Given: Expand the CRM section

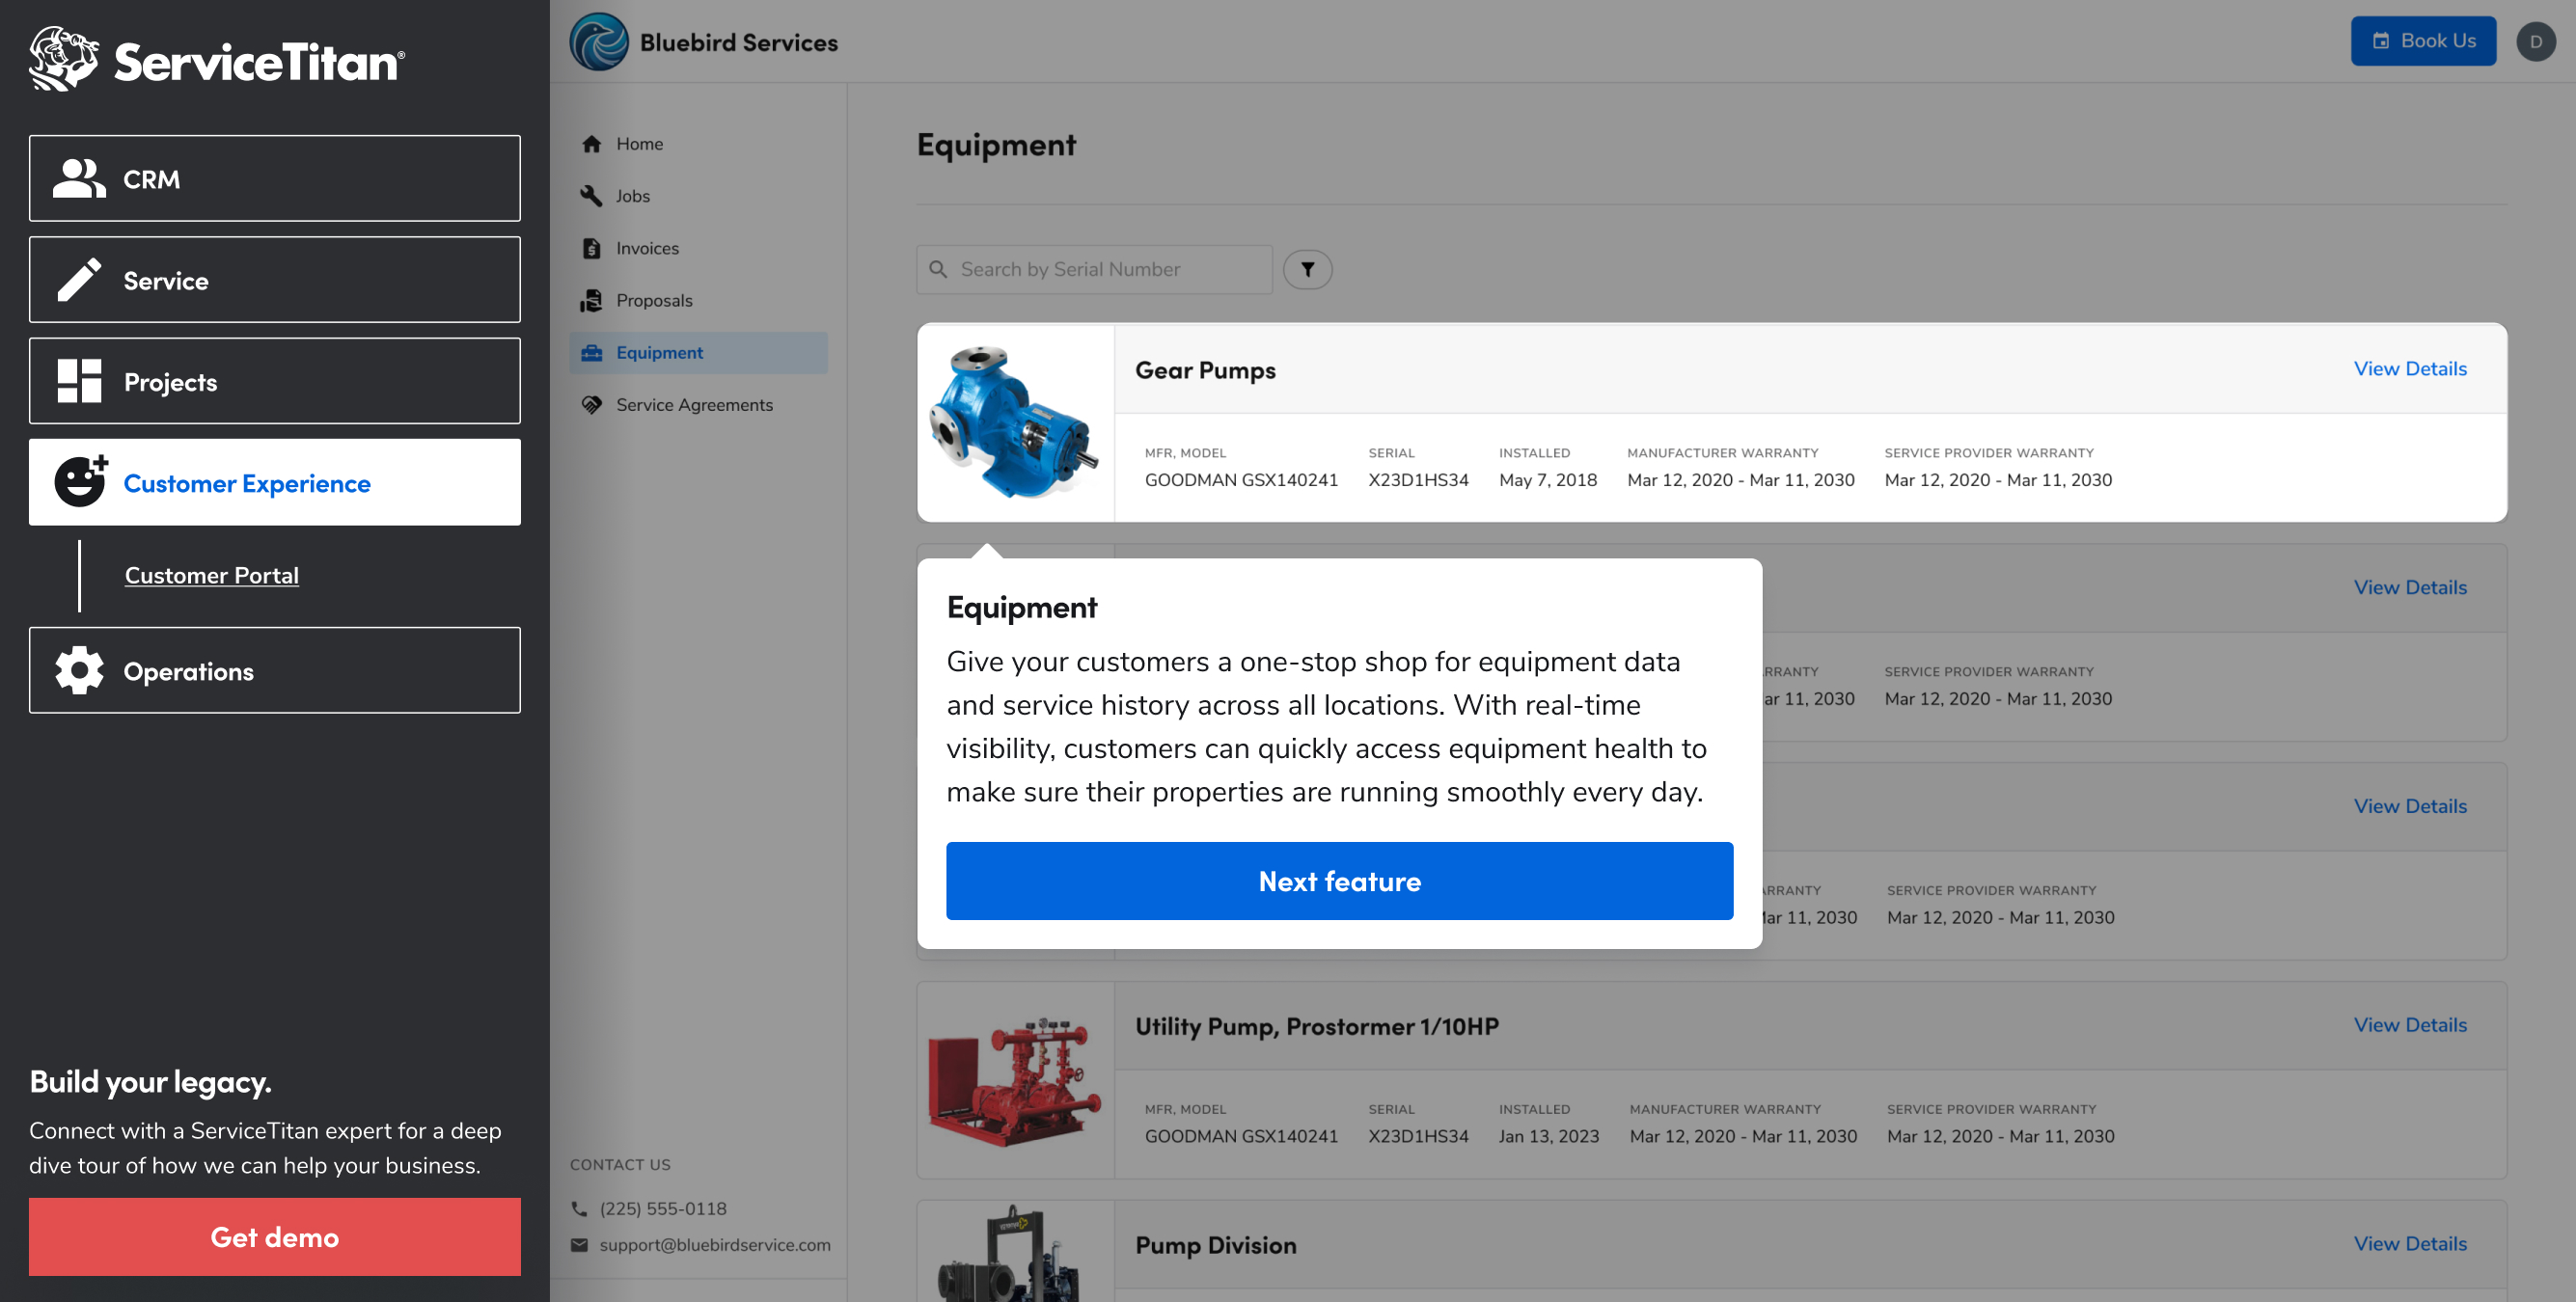Looking at the screenshot, I should 274,179.
